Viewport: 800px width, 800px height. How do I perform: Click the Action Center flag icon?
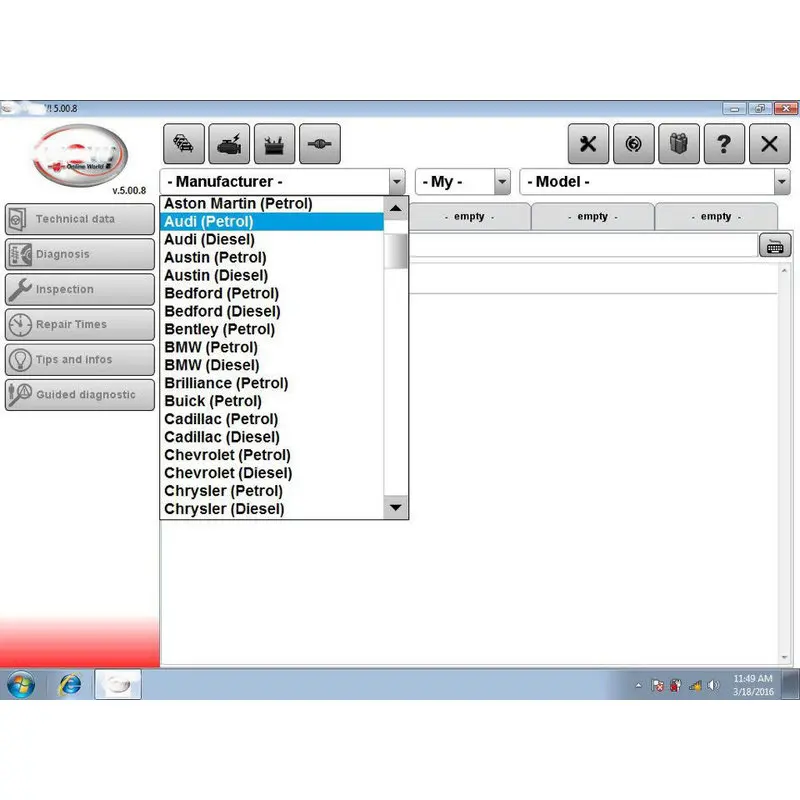point(658,685)
